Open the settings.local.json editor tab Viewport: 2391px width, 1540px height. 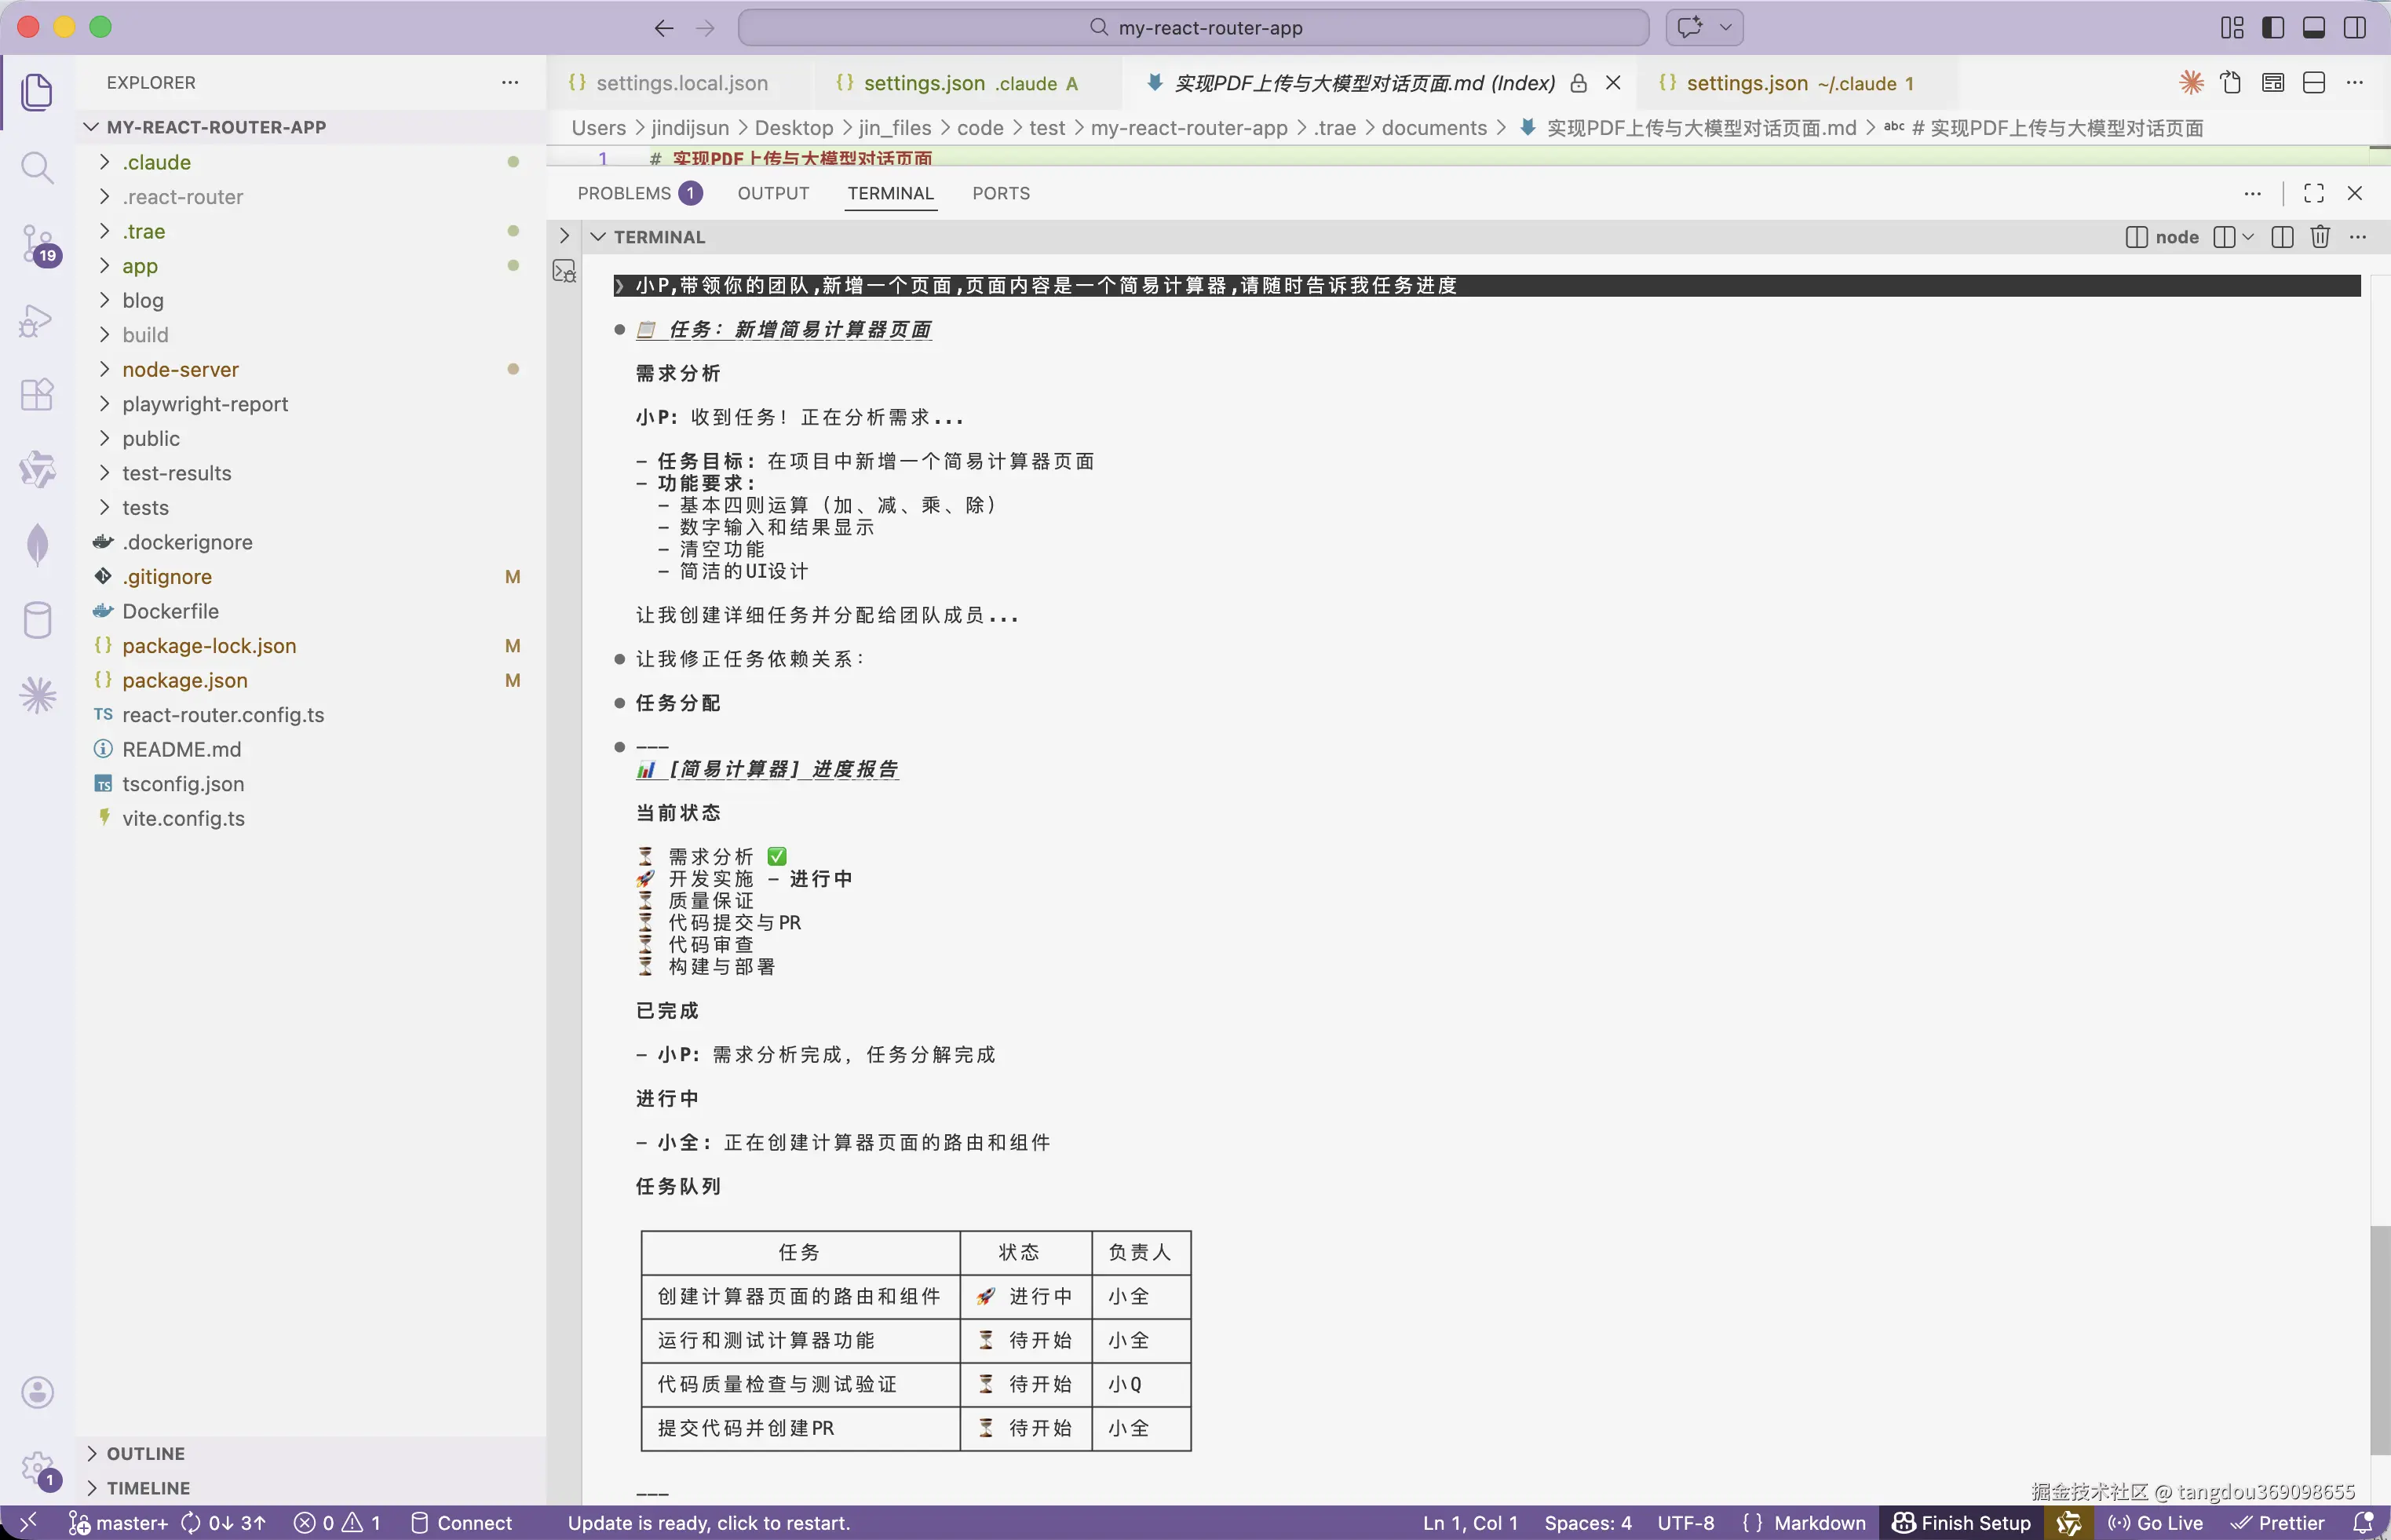(681, 83)
